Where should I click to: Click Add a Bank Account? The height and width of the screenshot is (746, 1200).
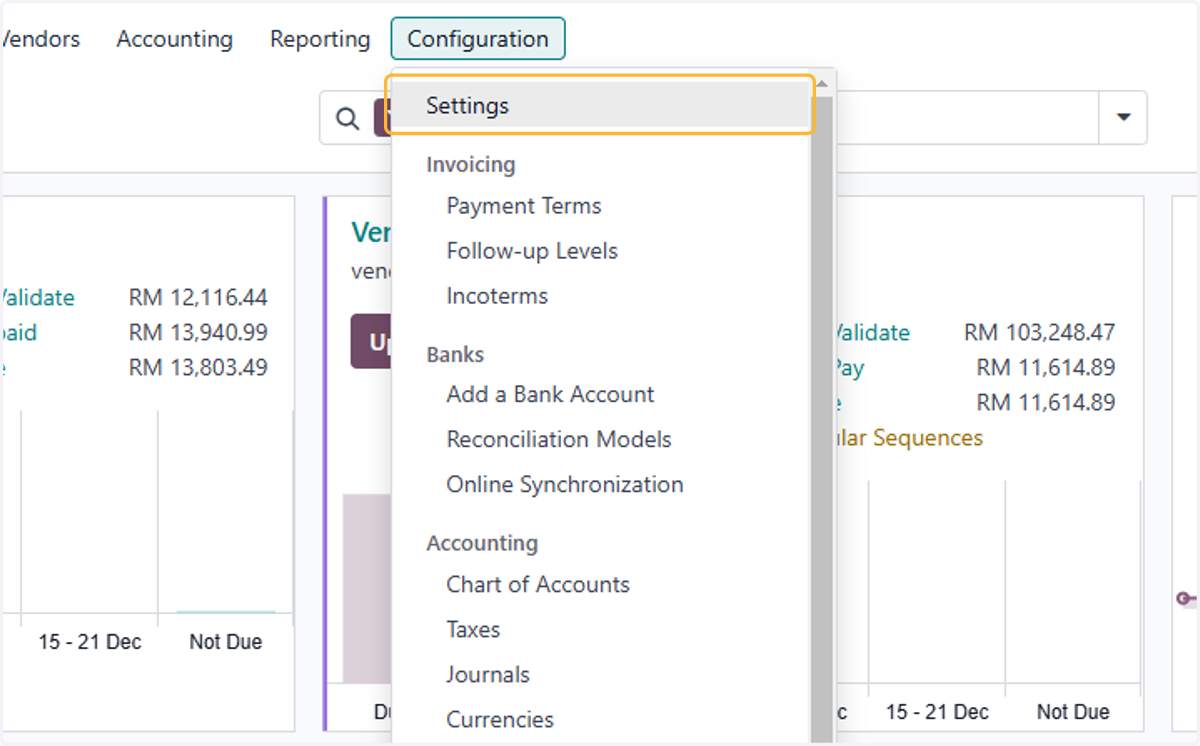(550, 394)
